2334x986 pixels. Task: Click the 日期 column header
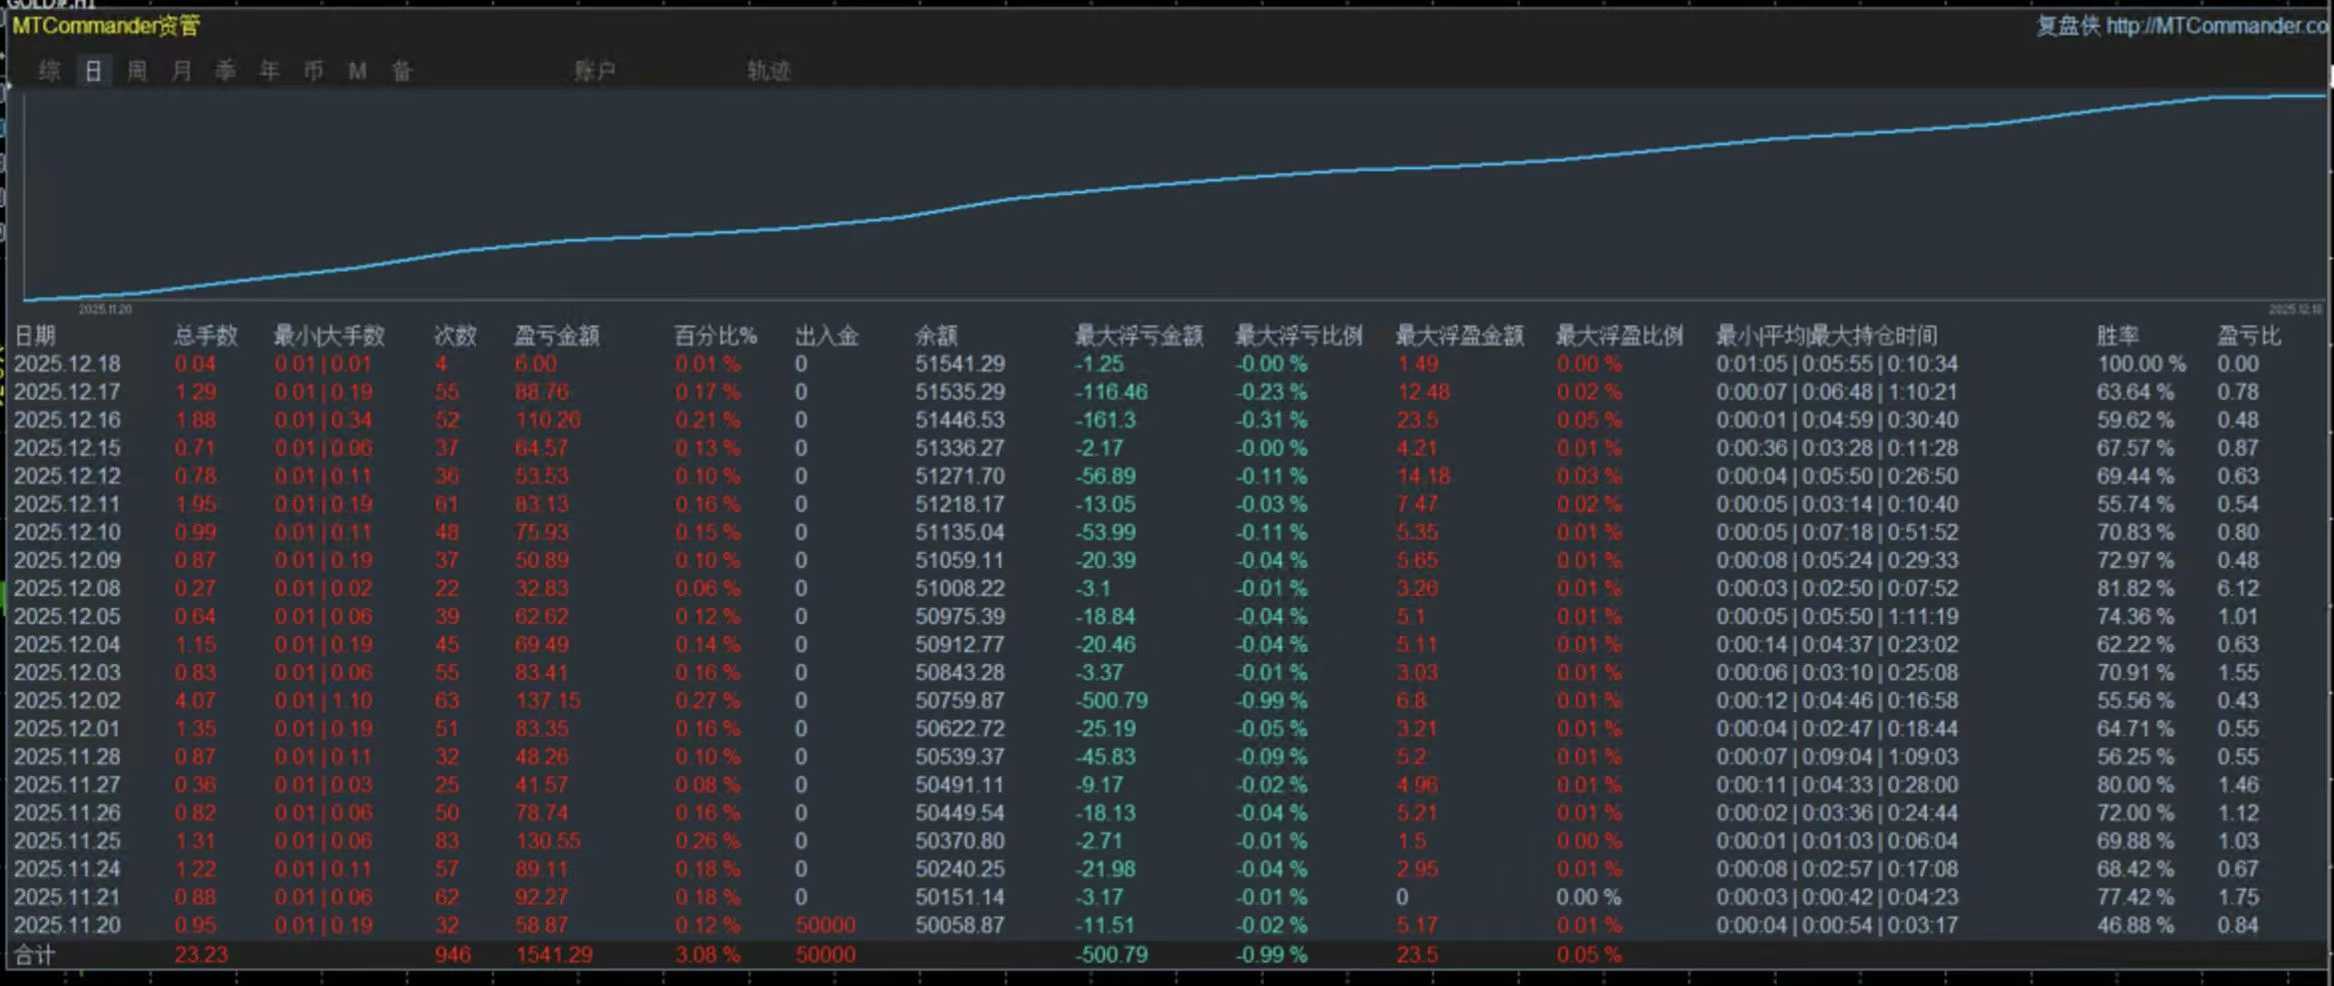point(35,336)
